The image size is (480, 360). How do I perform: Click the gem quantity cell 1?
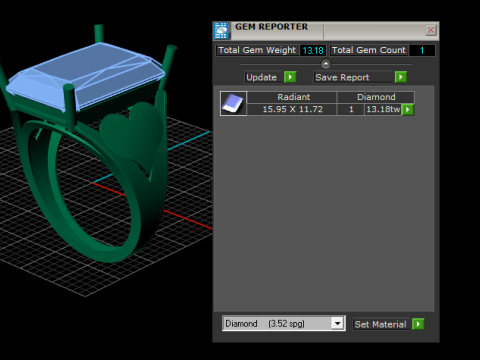[x=351, y=109]
